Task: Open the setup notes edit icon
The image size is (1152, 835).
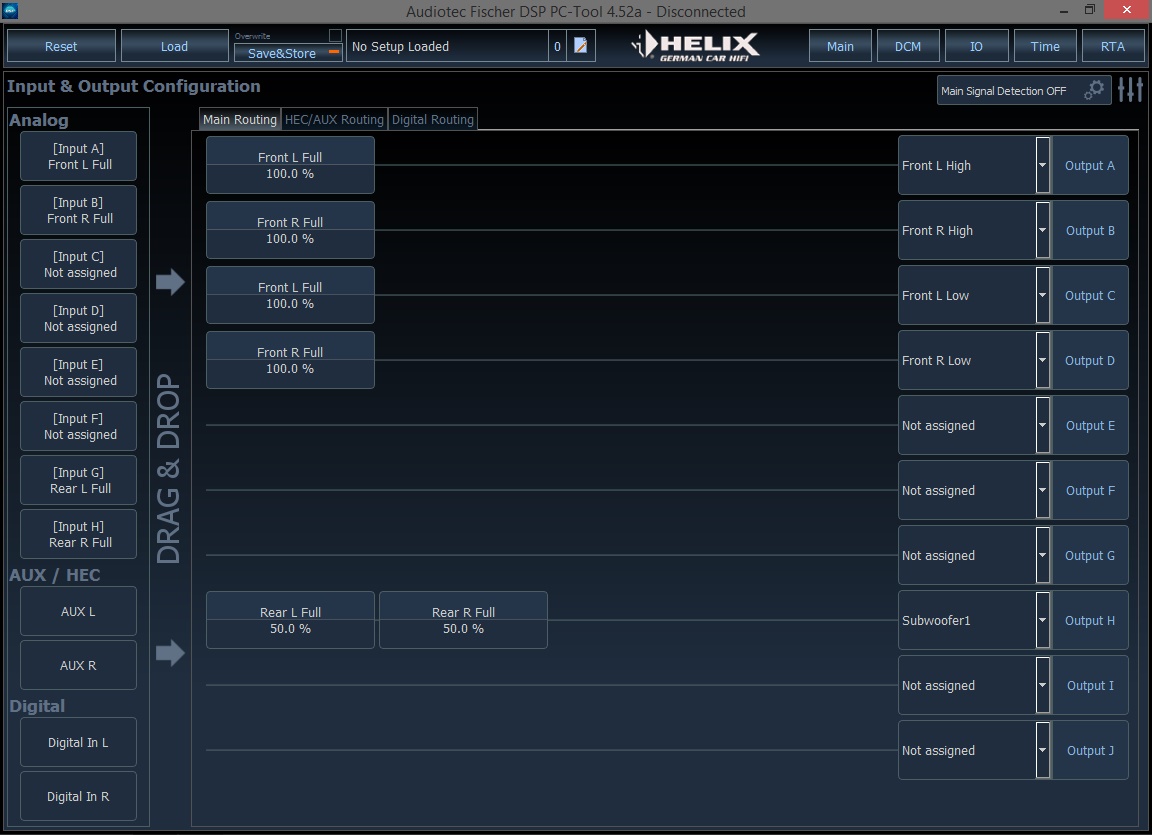Action: click(580, 46)
